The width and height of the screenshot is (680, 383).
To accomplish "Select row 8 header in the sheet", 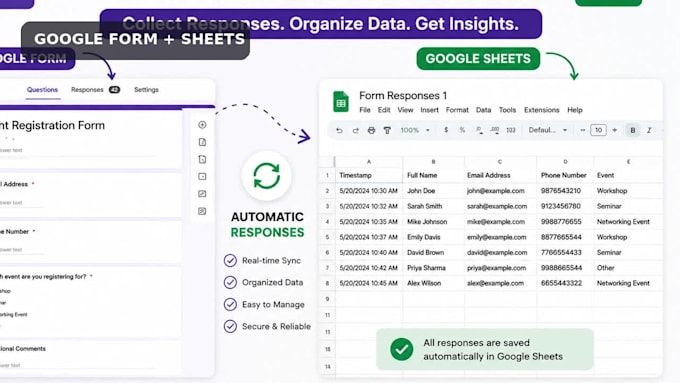I will tap(327, 283).
